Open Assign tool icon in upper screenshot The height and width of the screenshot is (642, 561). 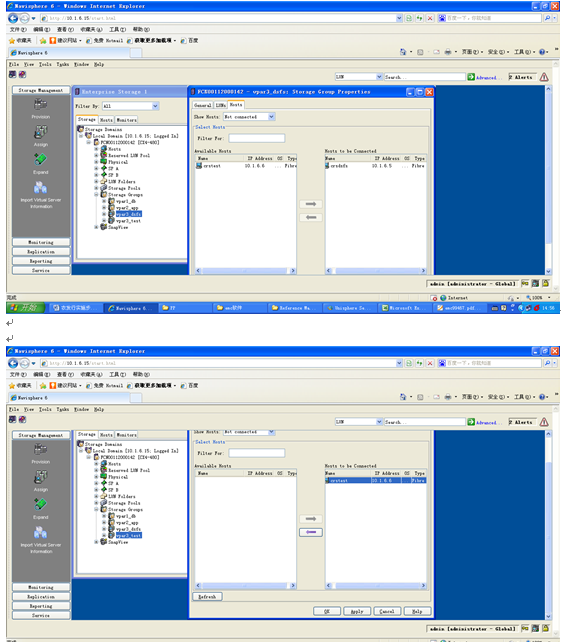(40, 132)
